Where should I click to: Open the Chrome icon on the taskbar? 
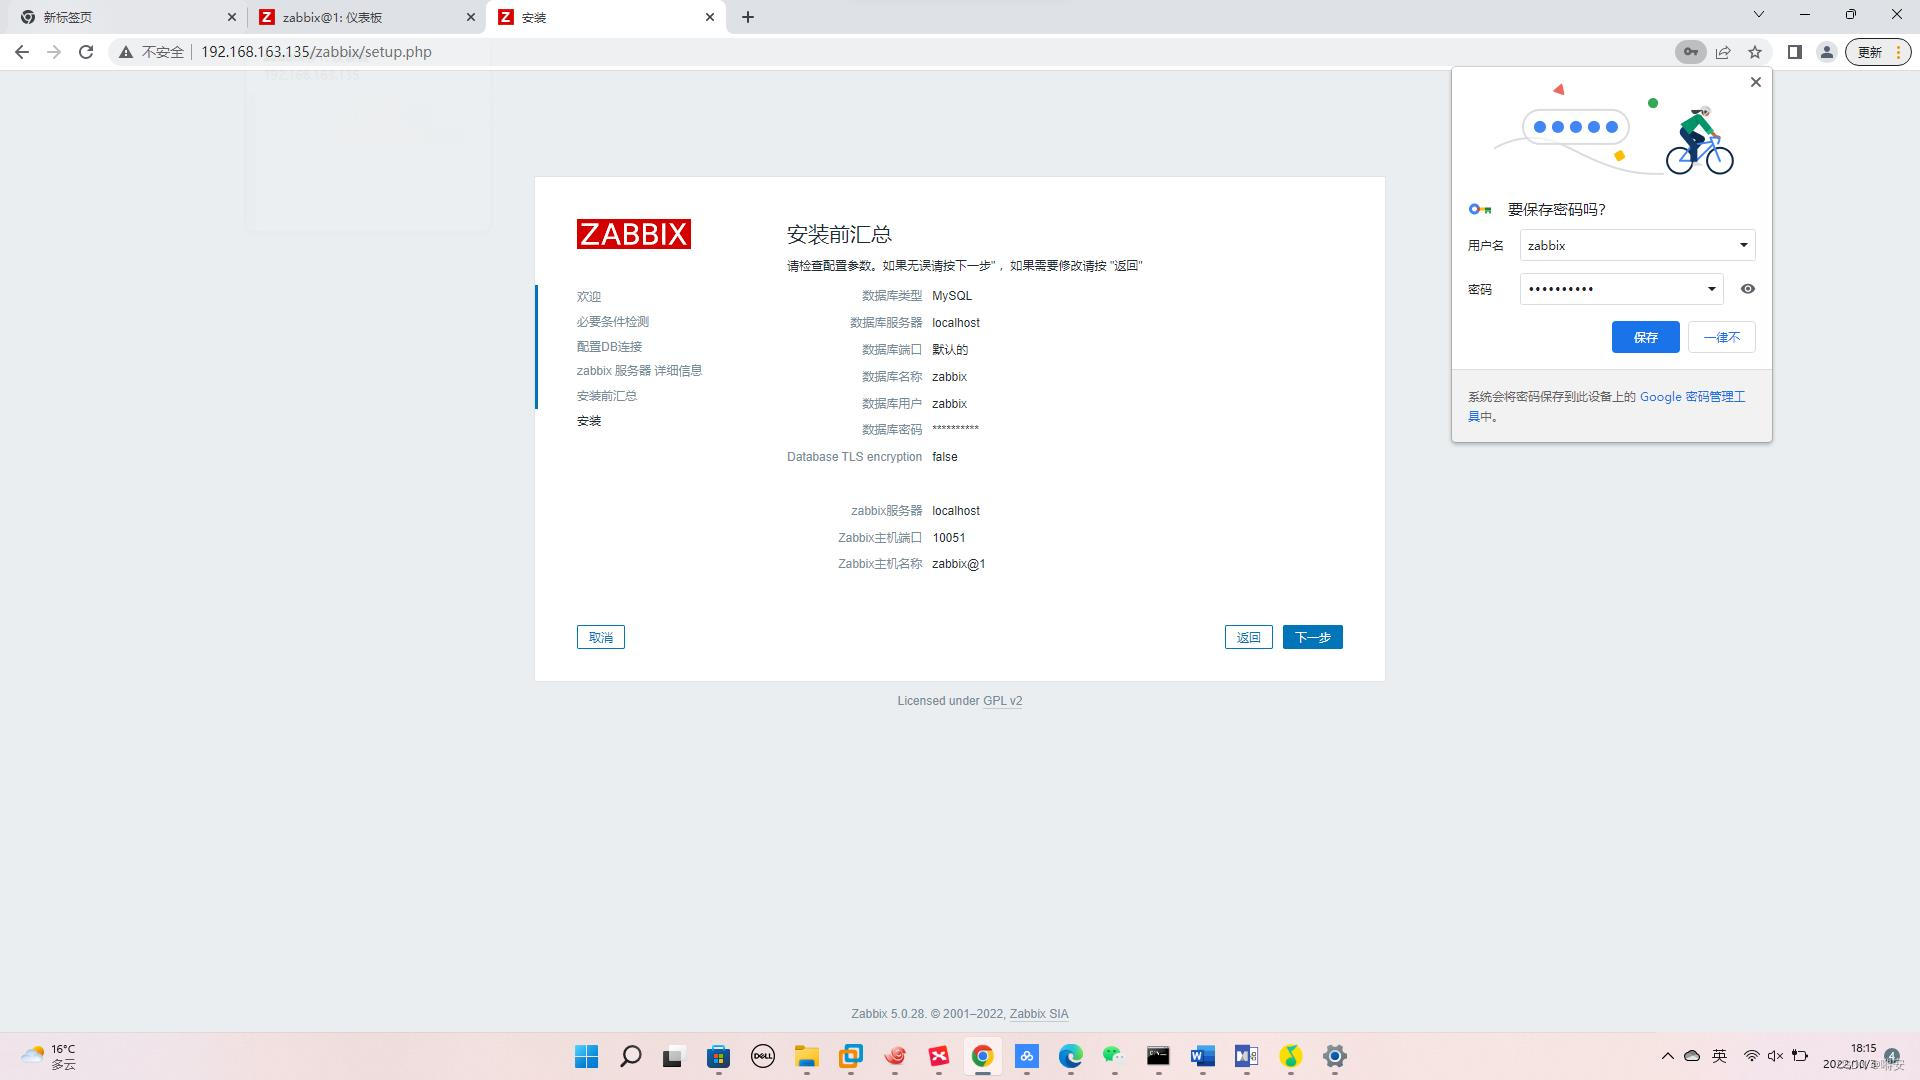[x=982, y=1056]
